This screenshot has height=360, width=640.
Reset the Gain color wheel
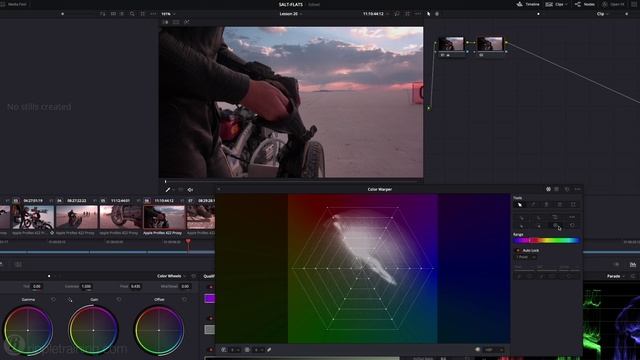point(119,300)
